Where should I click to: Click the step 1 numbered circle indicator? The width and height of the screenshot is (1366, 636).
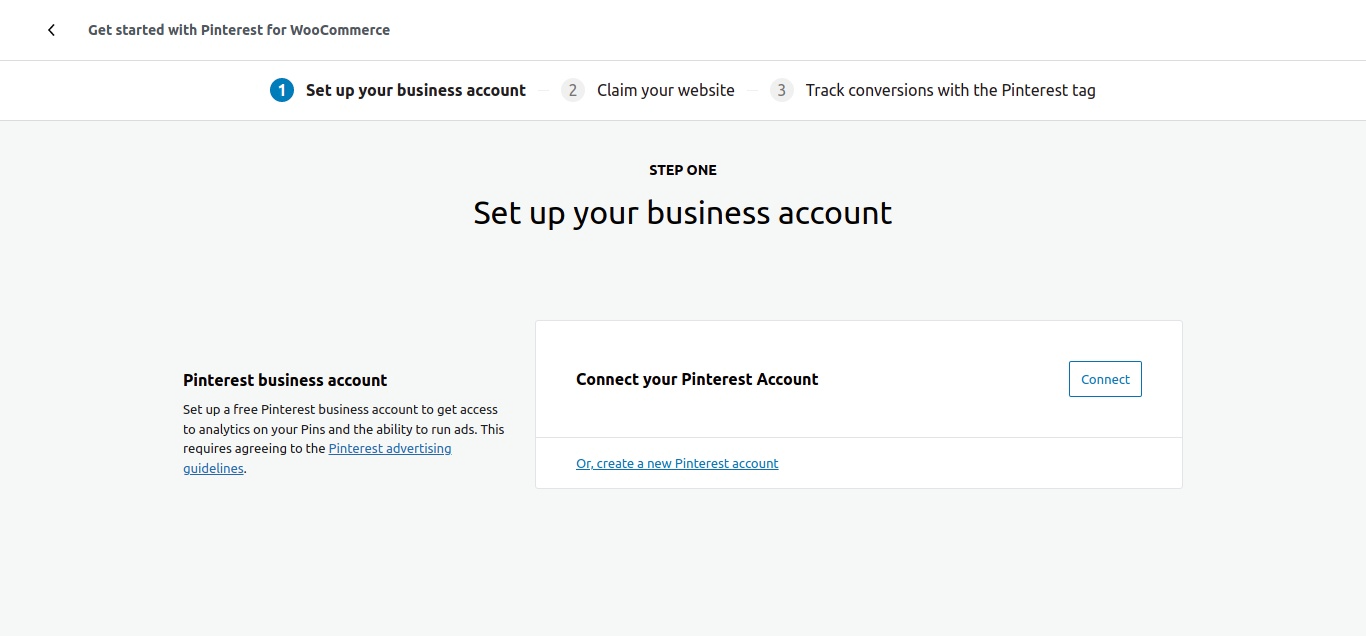tap(281, 90)
